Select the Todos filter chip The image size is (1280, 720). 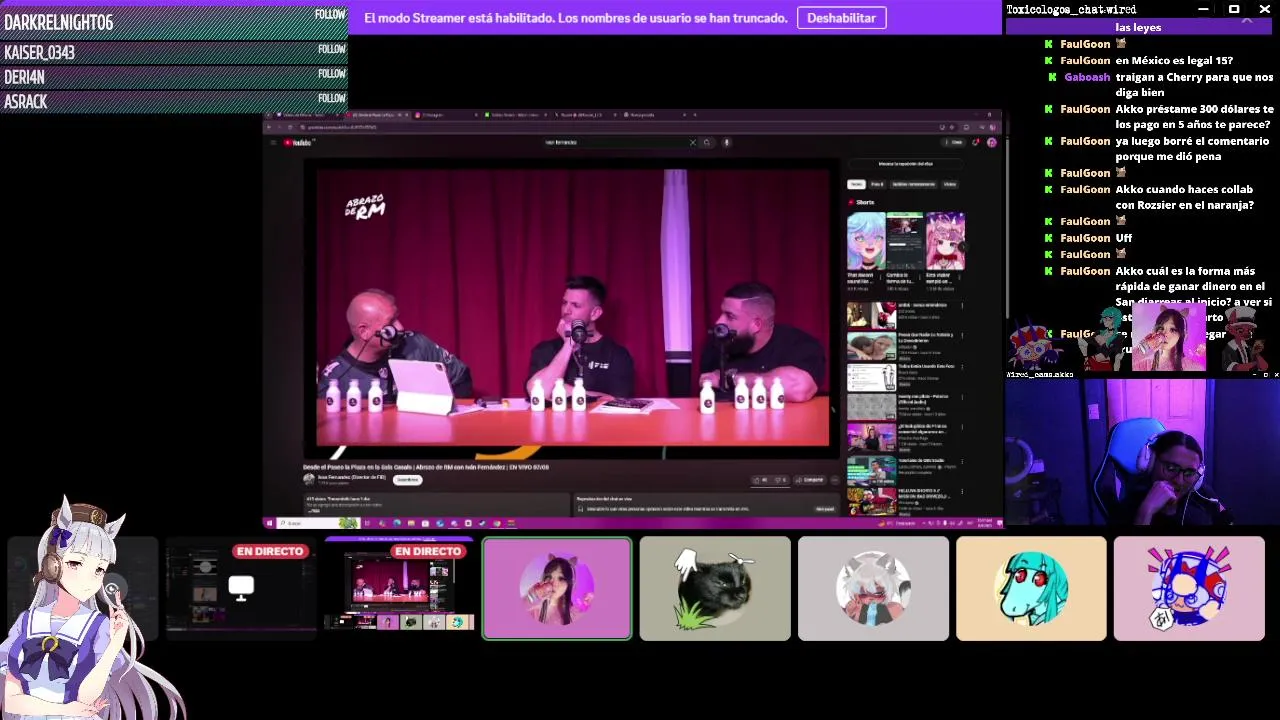point(856,184)
